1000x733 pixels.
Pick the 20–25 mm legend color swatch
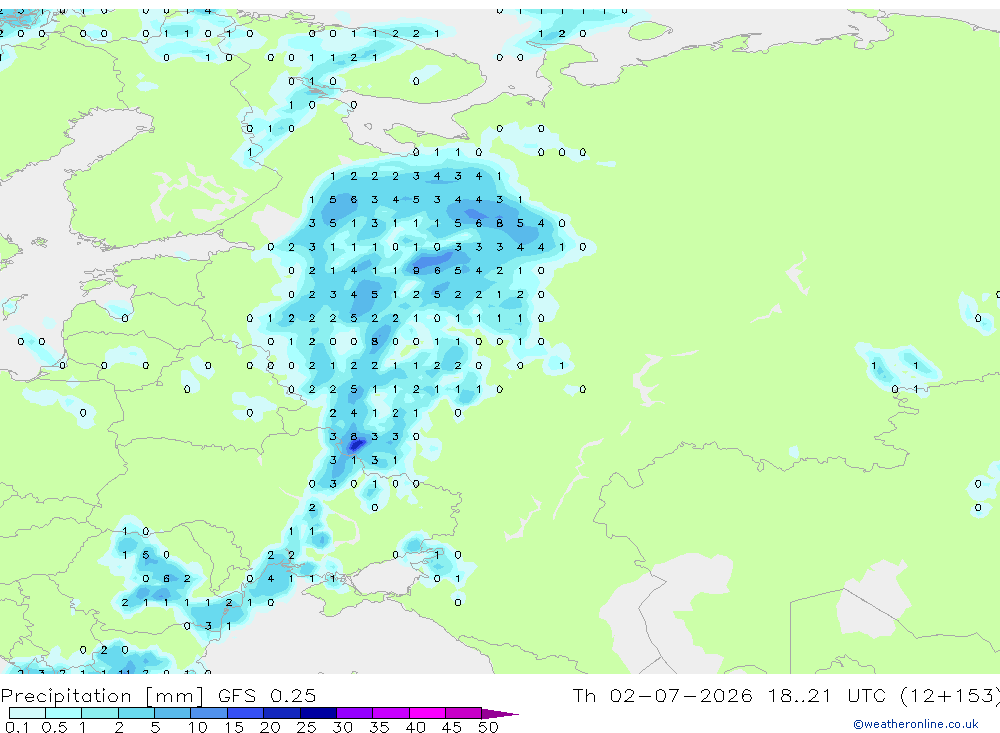point(282,713)
